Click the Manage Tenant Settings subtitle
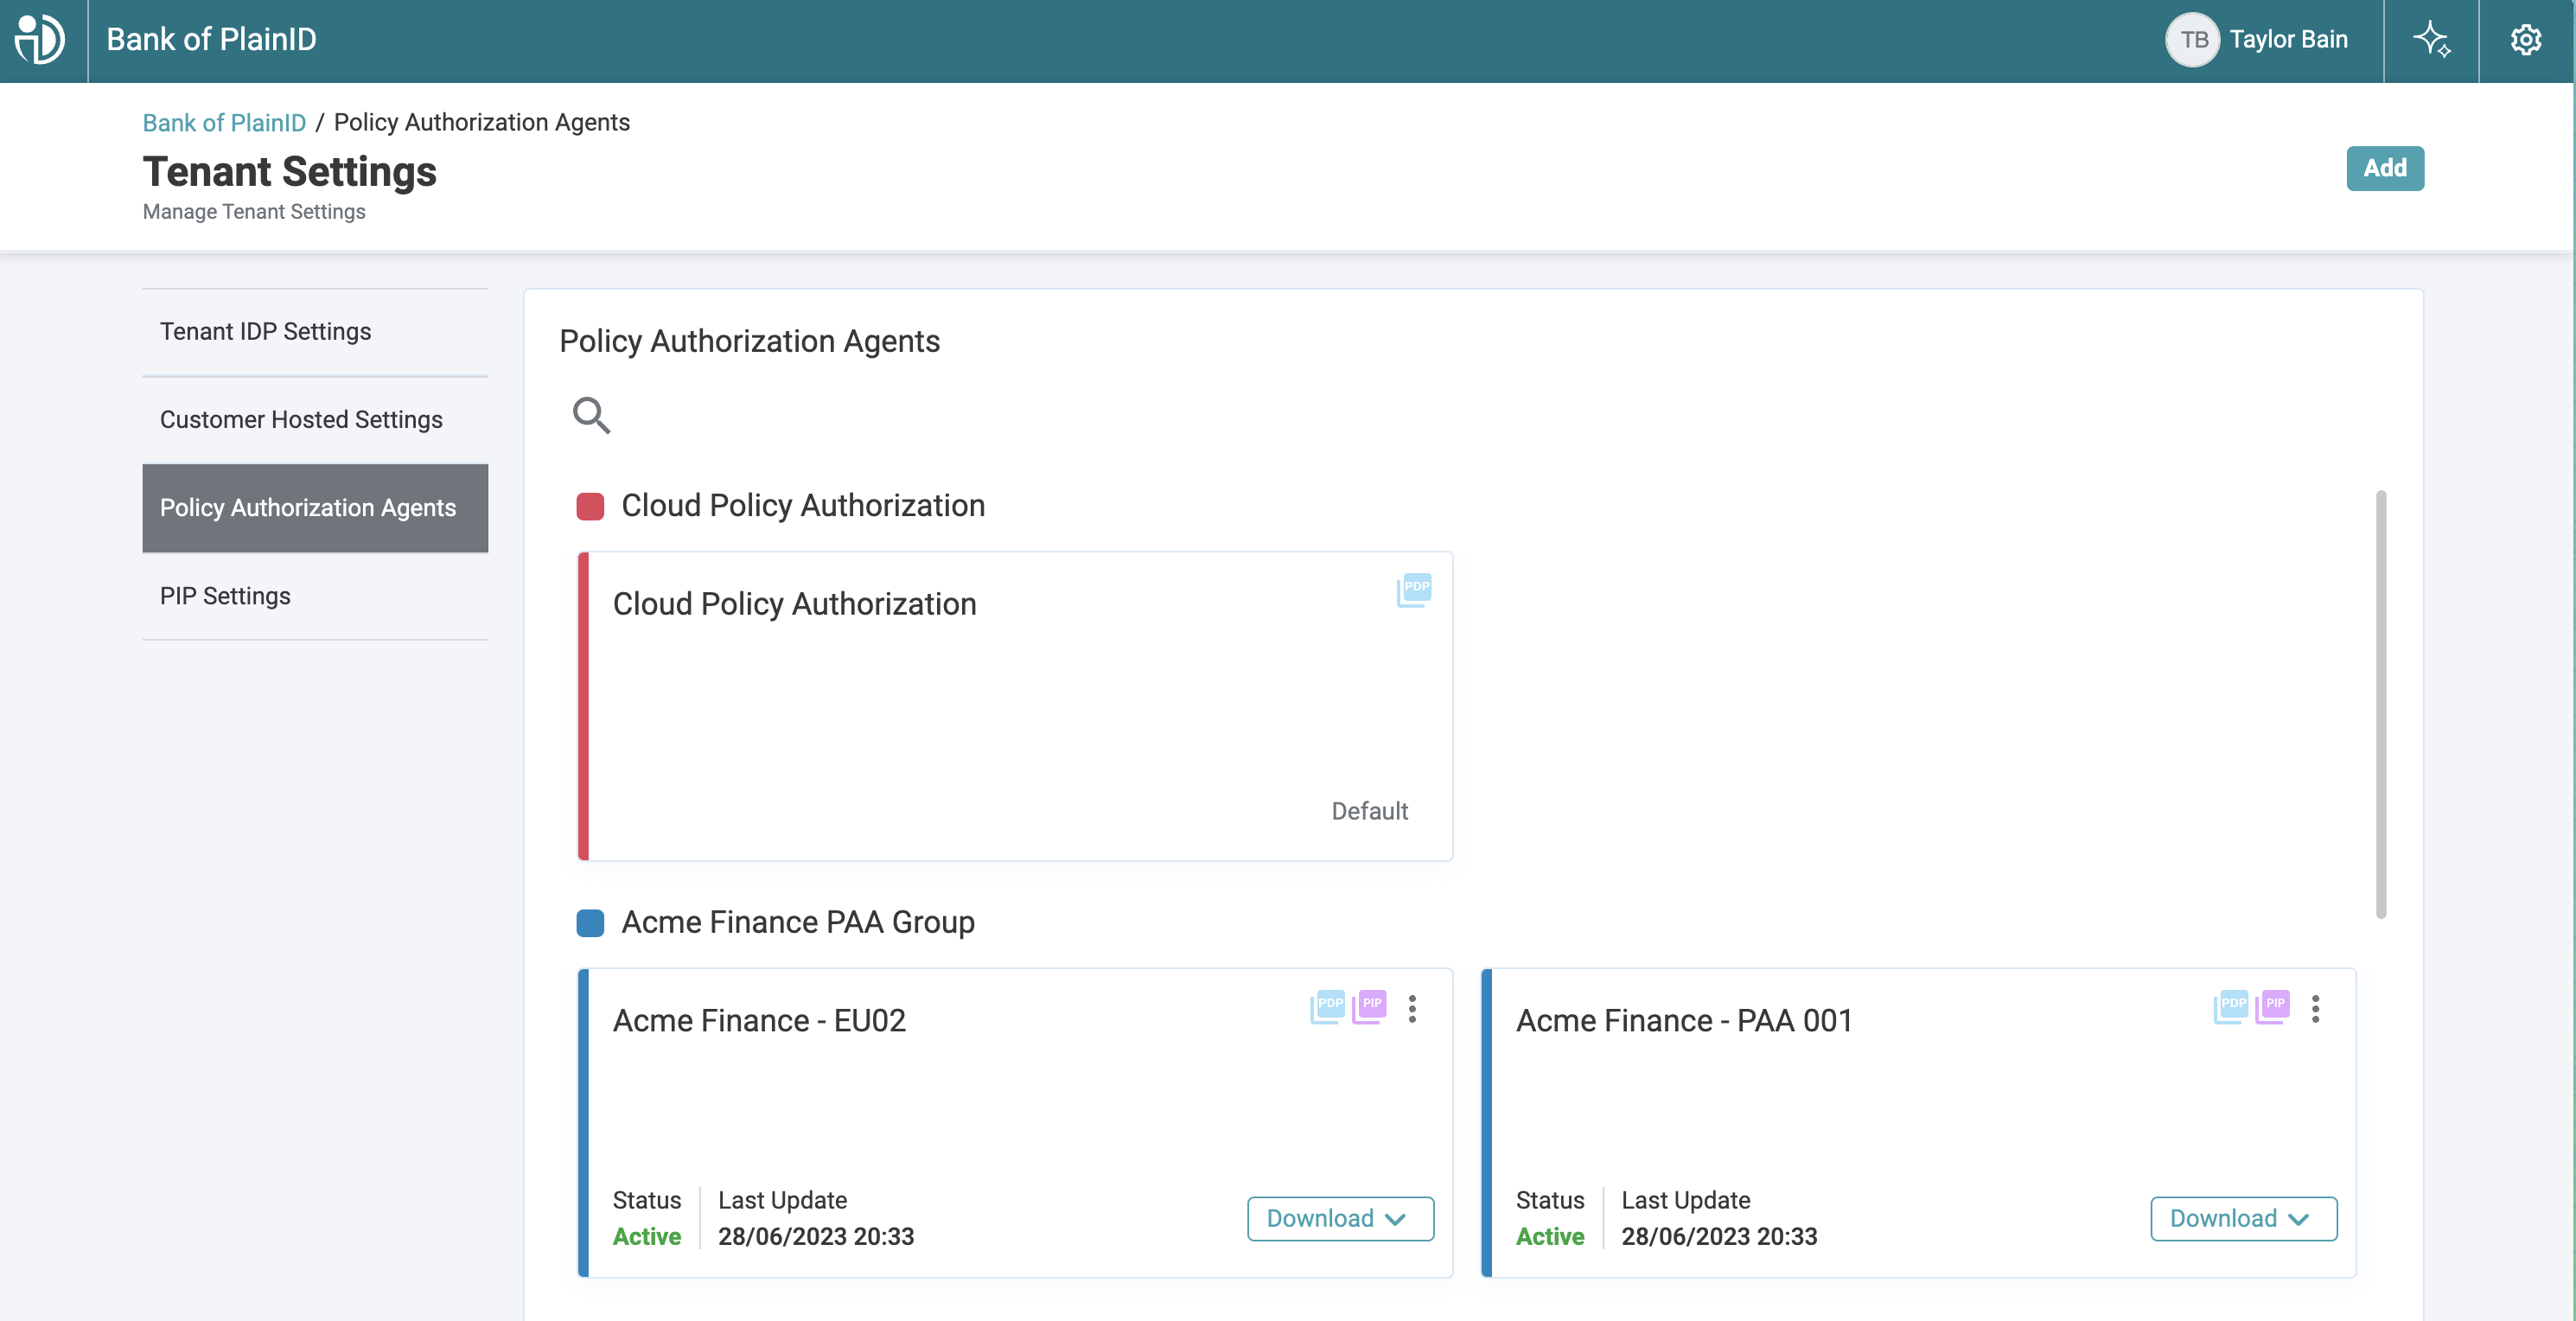The width and height of the screenshot is (2576, 1321). 254,212
